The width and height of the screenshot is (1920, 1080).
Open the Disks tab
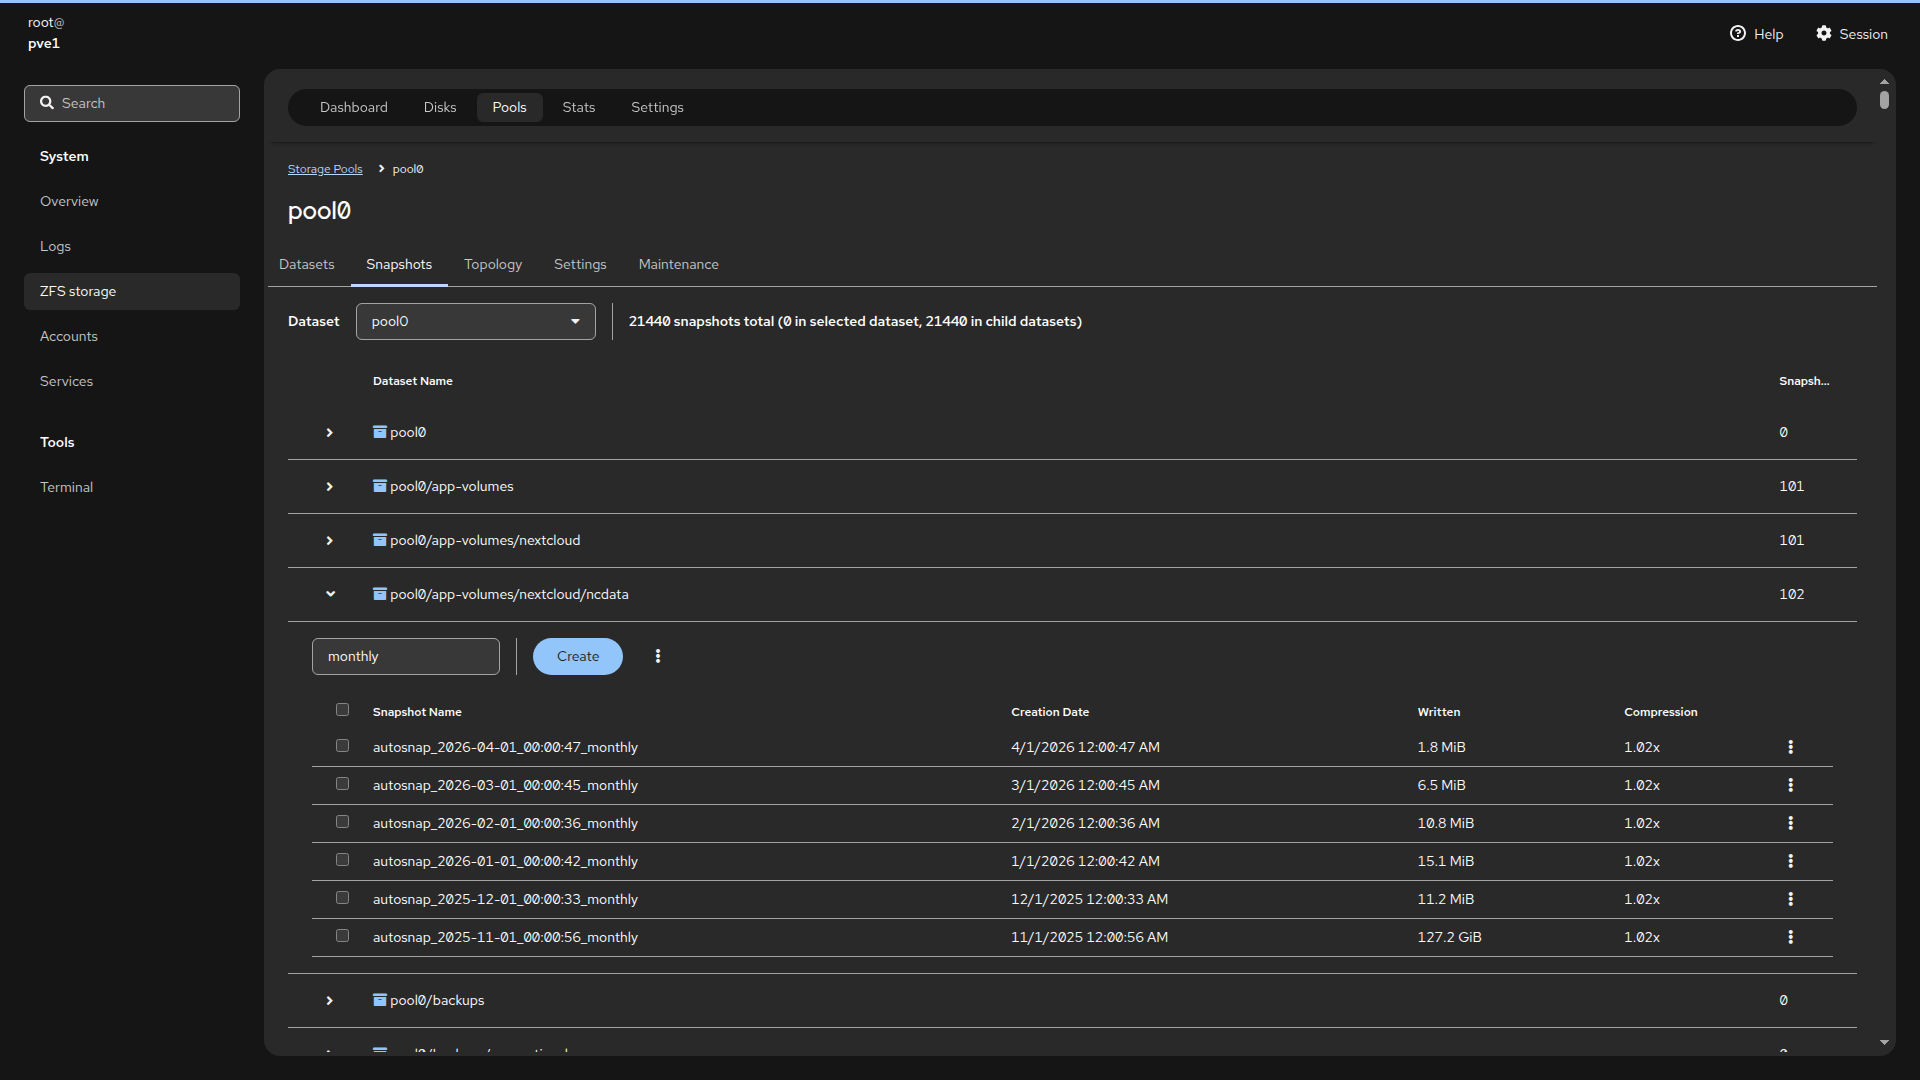coord(439,107)
